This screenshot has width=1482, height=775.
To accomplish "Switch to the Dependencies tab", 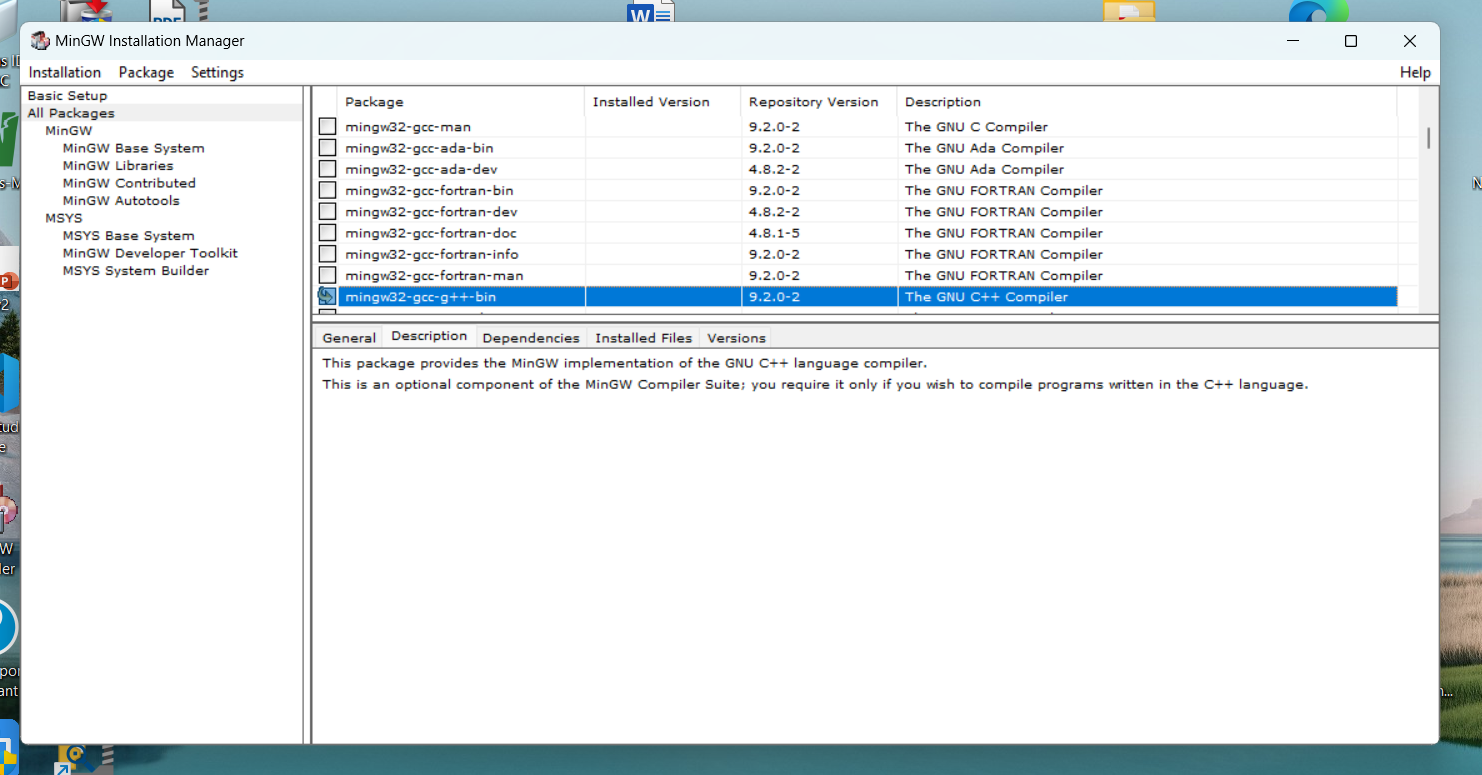I will (x=531, y=338).
